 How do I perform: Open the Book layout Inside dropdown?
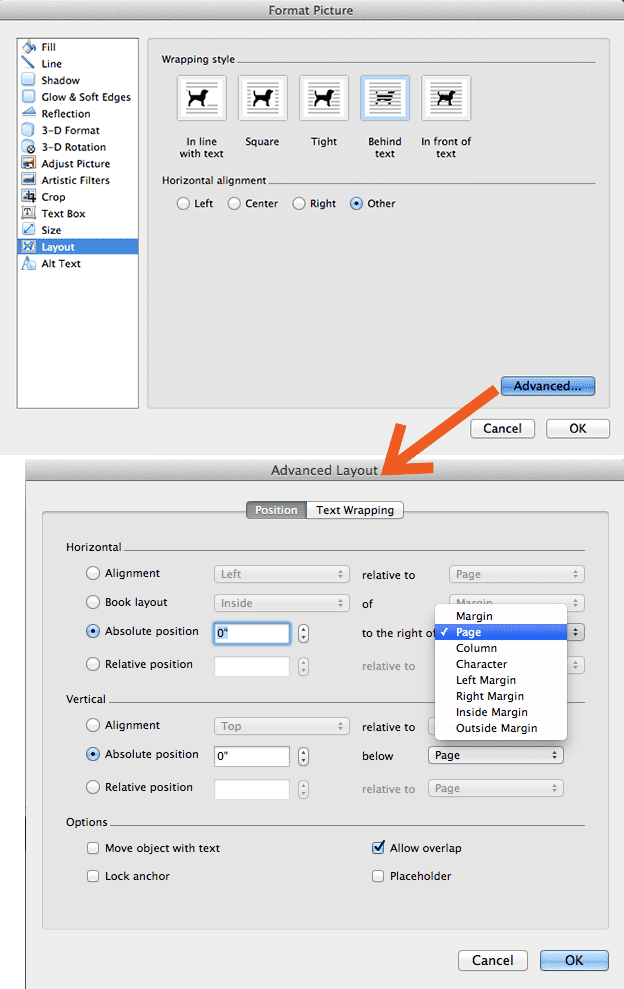tap(281, 603)
